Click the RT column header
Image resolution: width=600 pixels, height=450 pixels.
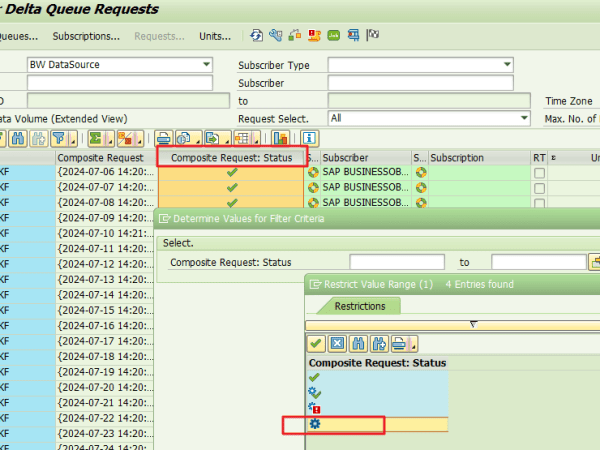pyautogui.click(x=539, y=158)
